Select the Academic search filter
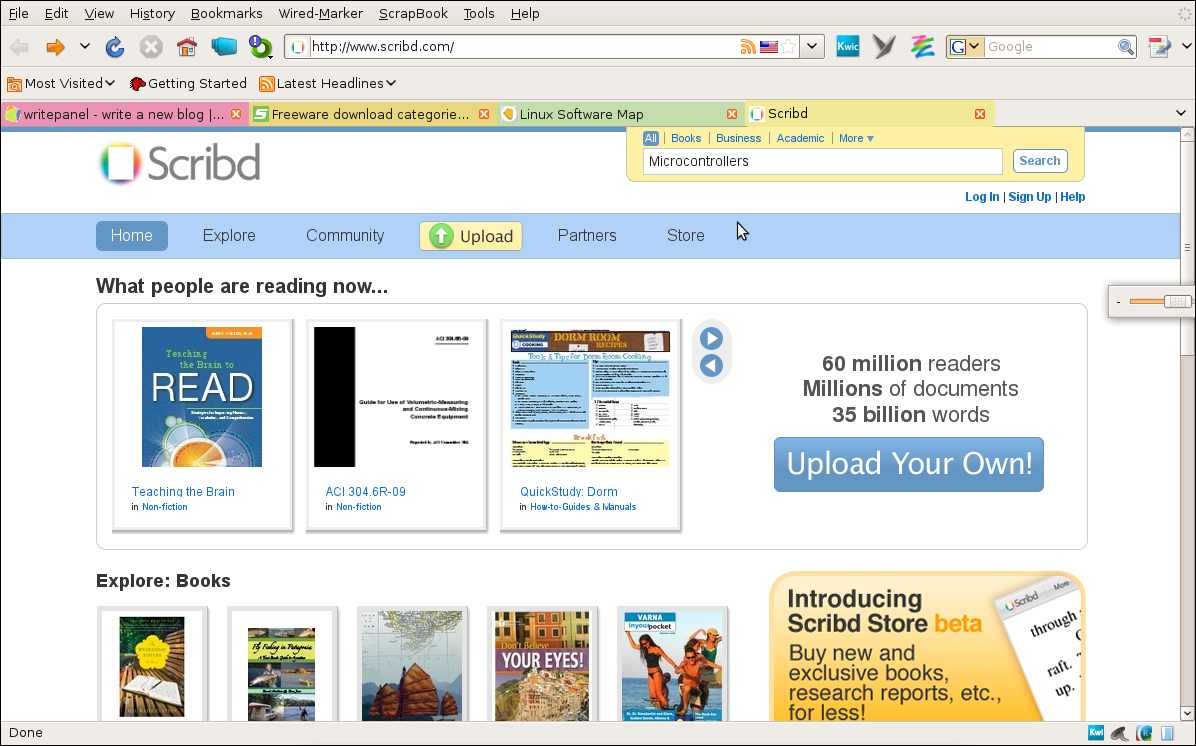This screenshot has width=1196, height=746. tap(800, 138)
